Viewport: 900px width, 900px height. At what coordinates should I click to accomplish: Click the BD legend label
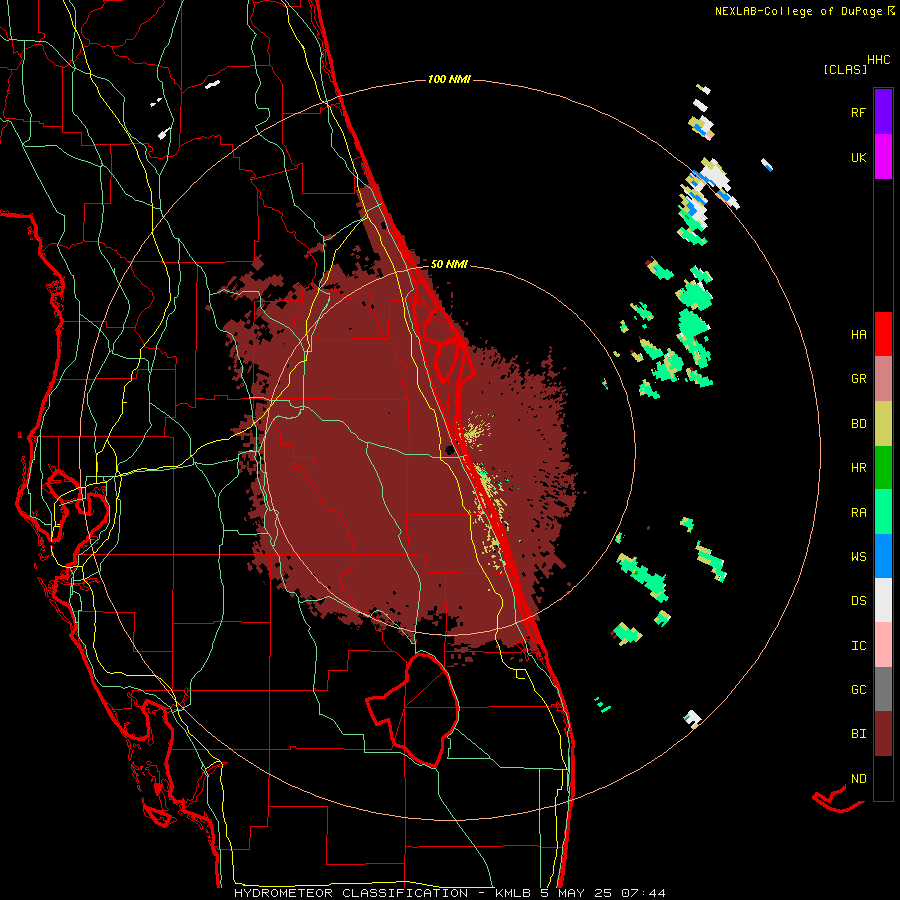coord(858,424)
